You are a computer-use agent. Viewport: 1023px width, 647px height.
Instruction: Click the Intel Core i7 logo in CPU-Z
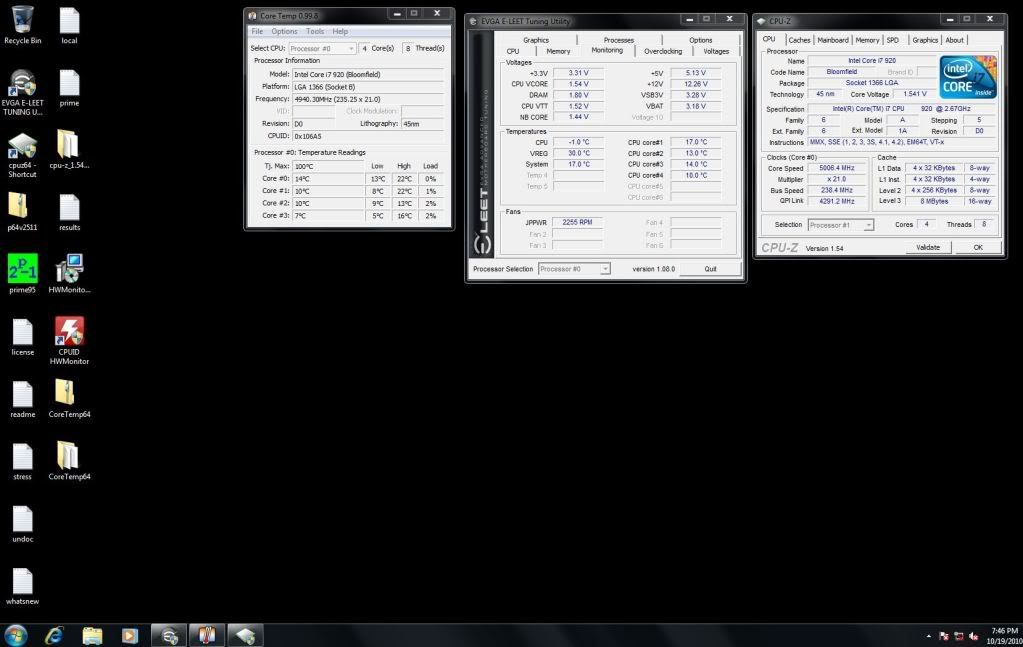[x=968, y=77]
